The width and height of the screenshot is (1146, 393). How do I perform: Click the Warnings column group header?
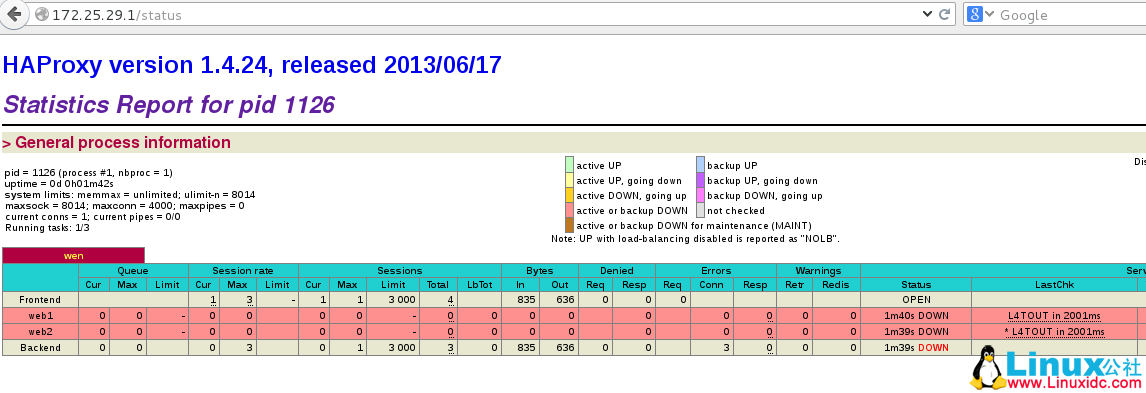coord(818,270)
